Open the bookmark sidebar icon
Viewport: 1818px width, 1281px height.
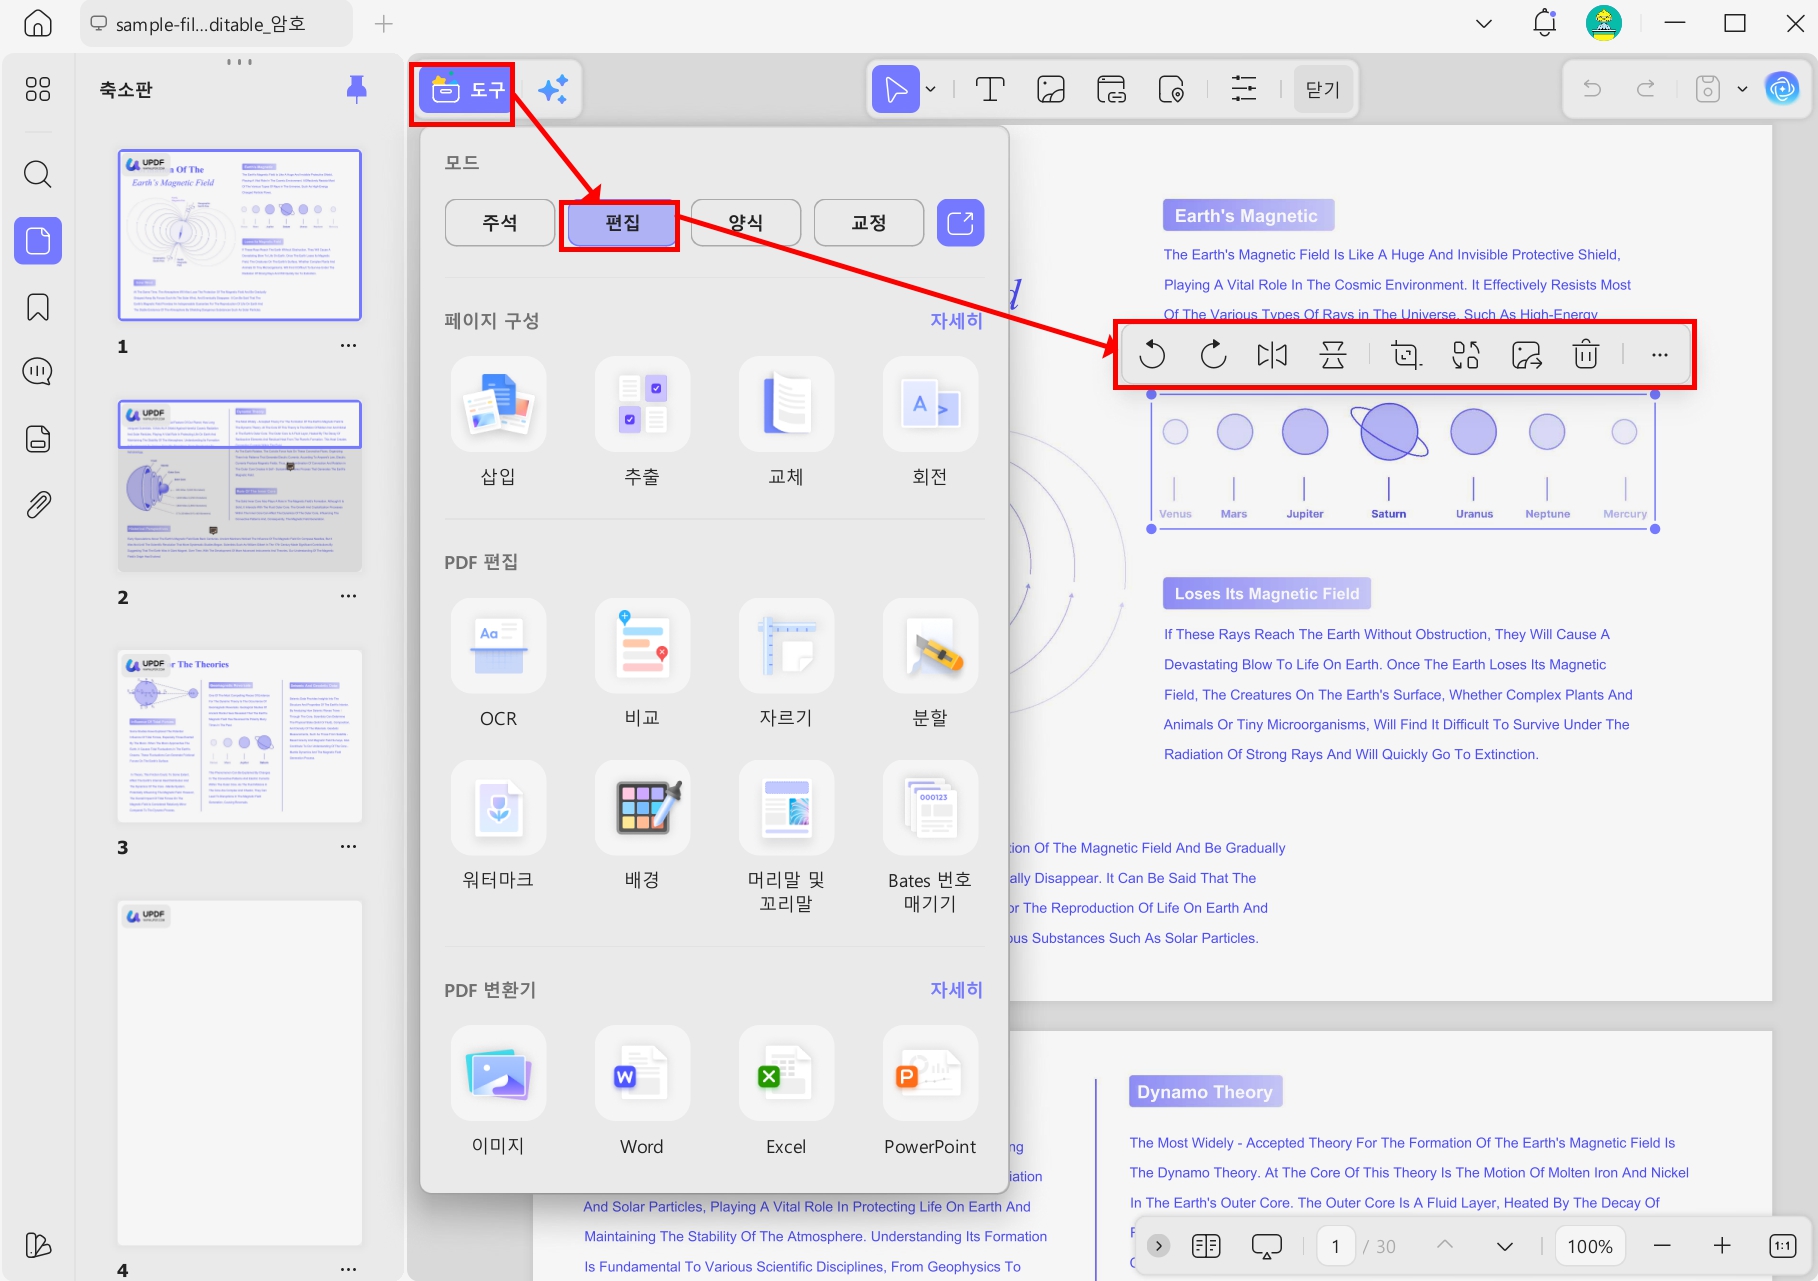tap(38, 307)
